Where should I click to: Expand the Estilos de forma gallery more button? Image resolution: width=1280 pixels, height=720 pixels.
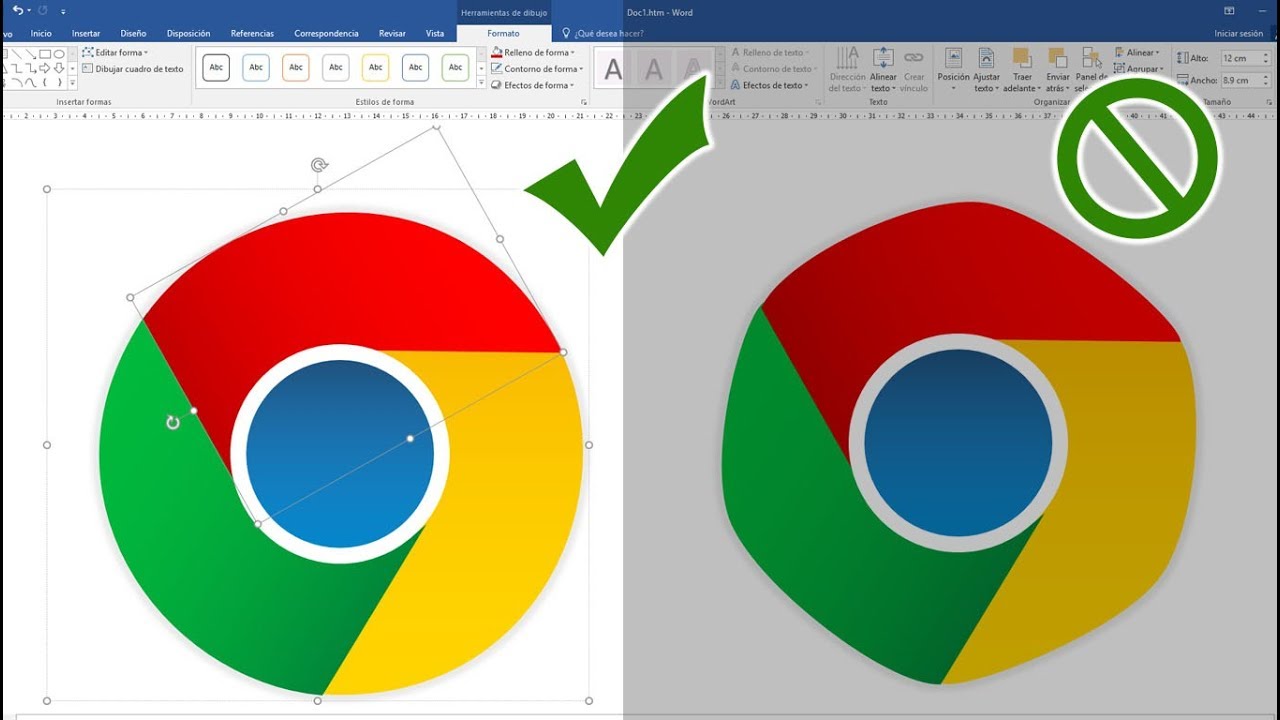tap(481, 83)
